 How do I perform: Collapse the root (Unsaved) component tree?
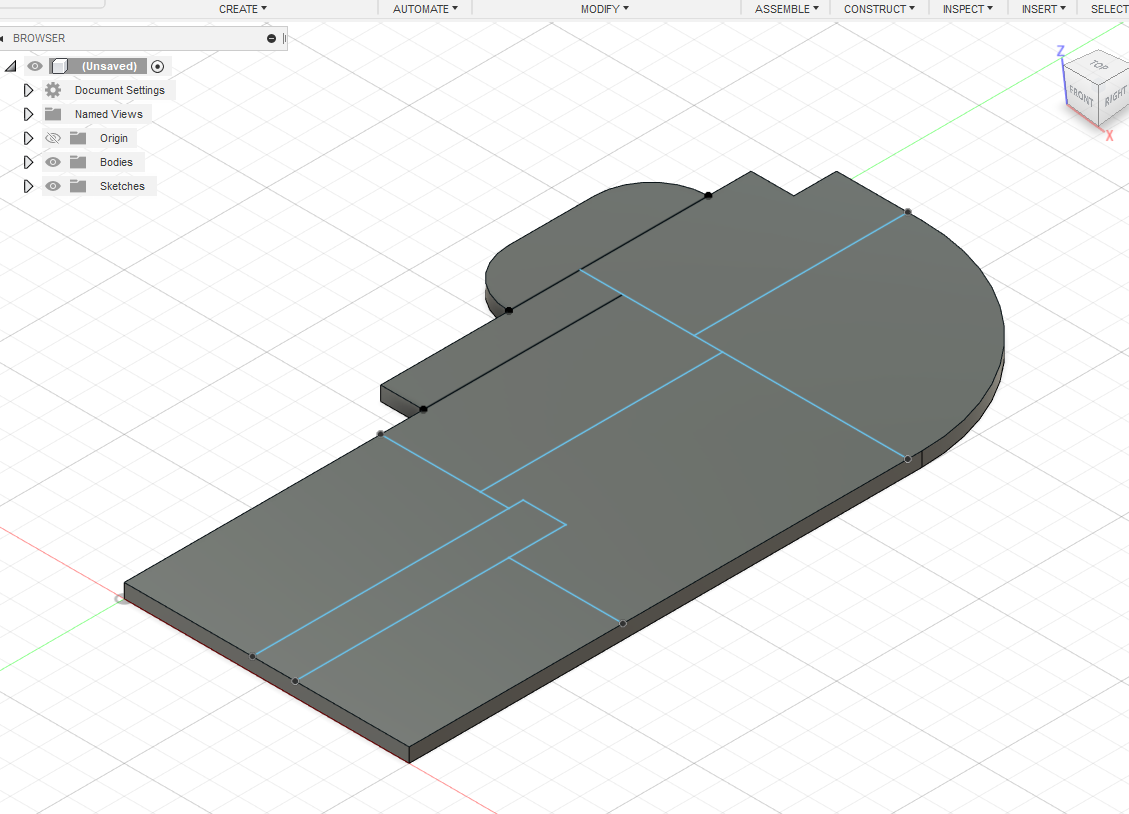[11, 66]
